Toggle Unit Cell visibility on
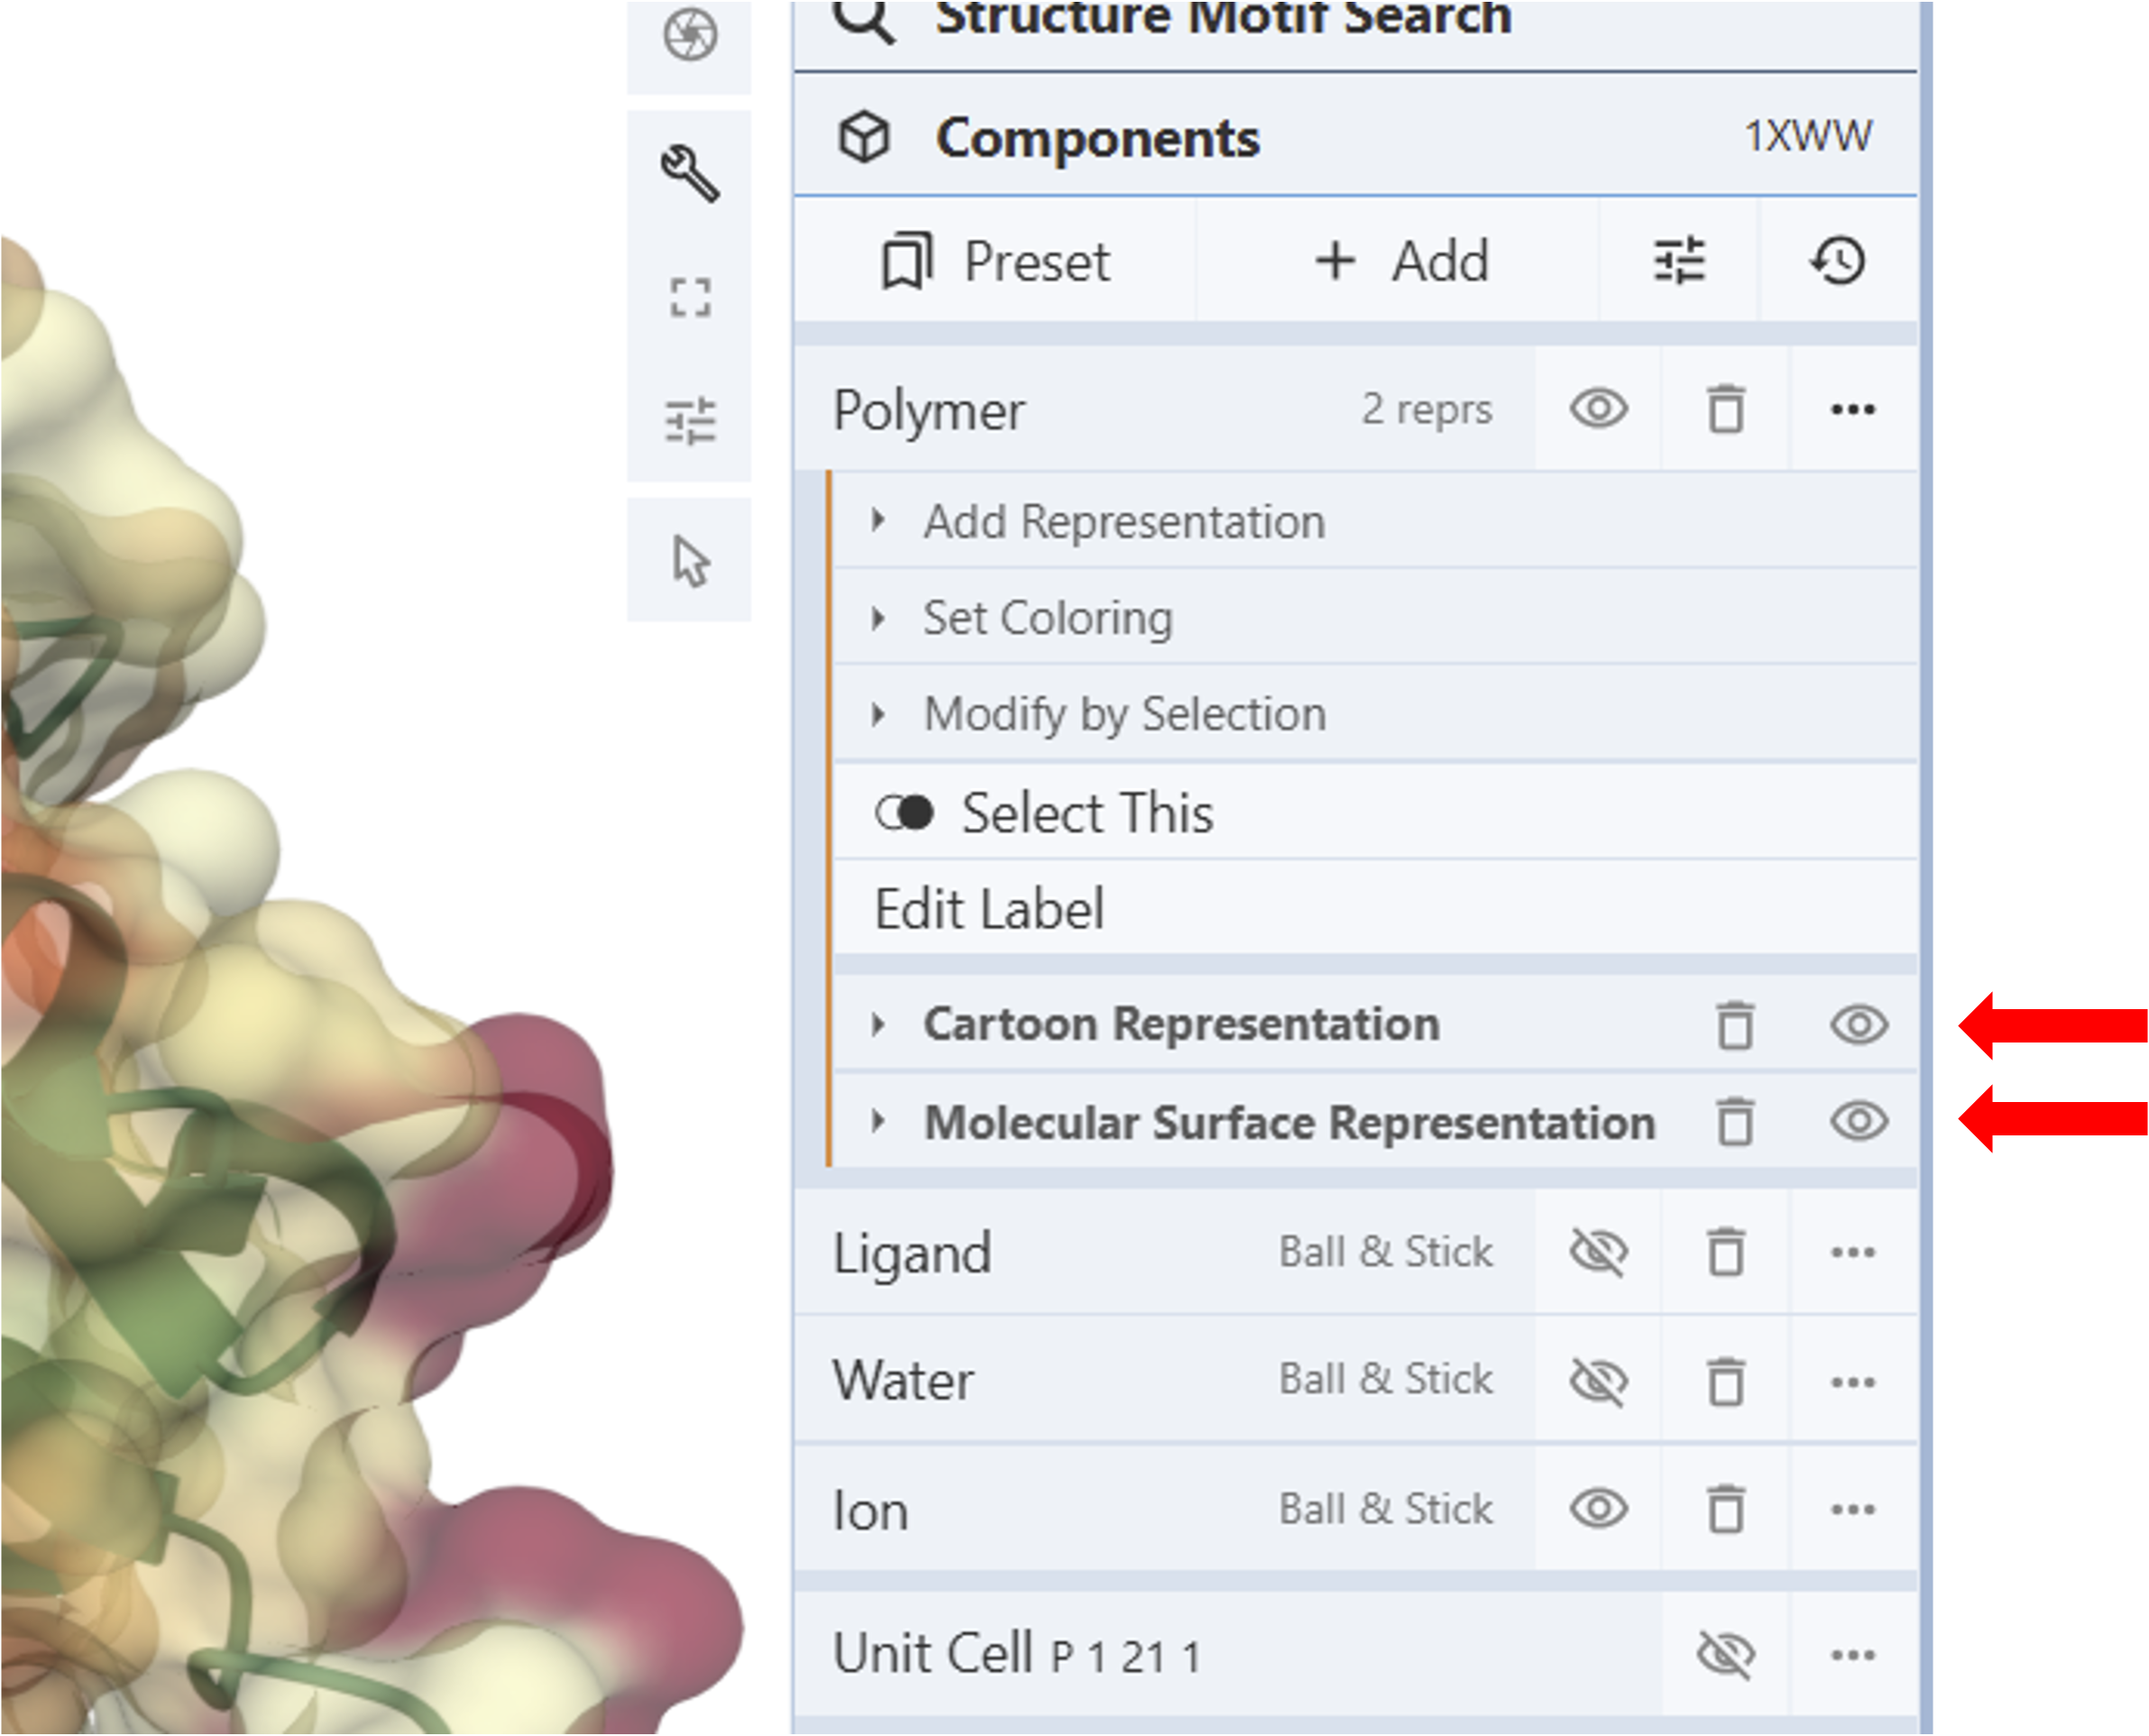 point(1725,1655)
